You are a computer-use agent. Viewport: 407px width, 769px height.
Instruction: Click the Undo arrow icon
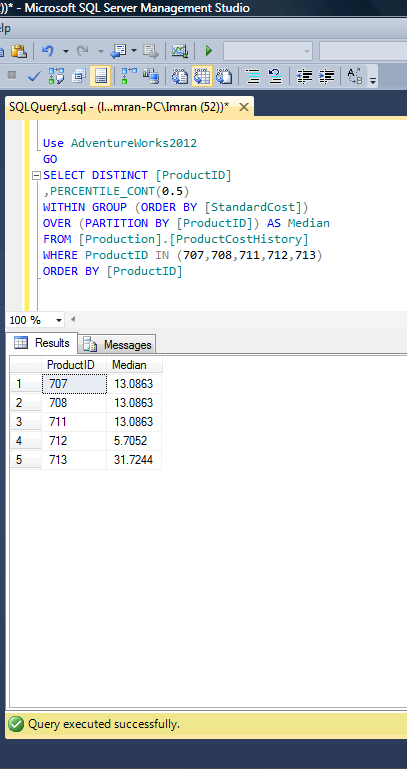click(48, 51)
